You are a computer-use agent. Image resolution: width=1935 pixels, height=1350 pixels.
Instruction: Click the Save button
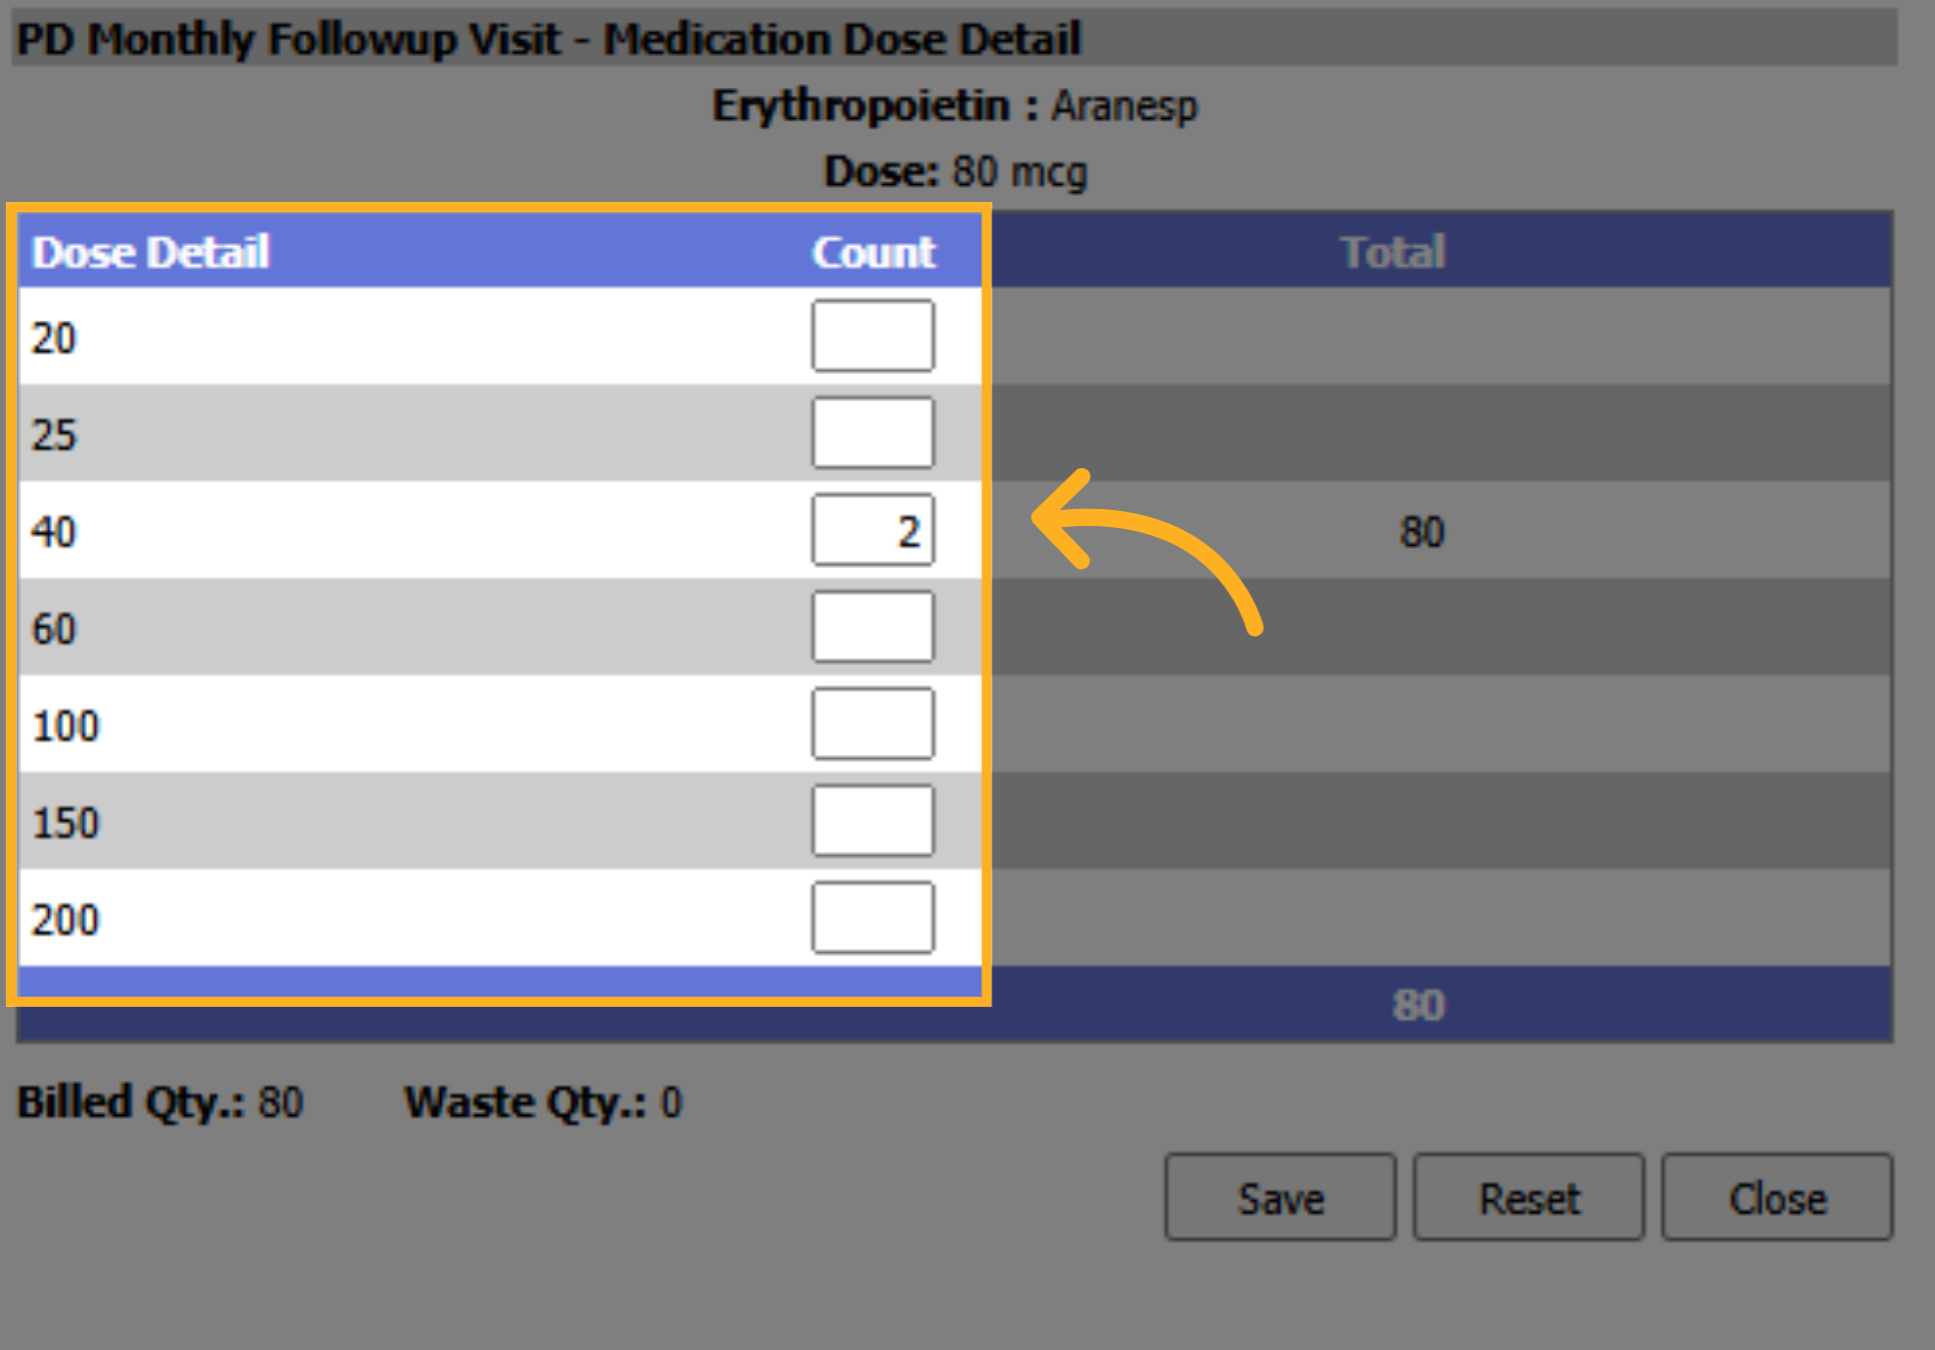(1280, 1197)
